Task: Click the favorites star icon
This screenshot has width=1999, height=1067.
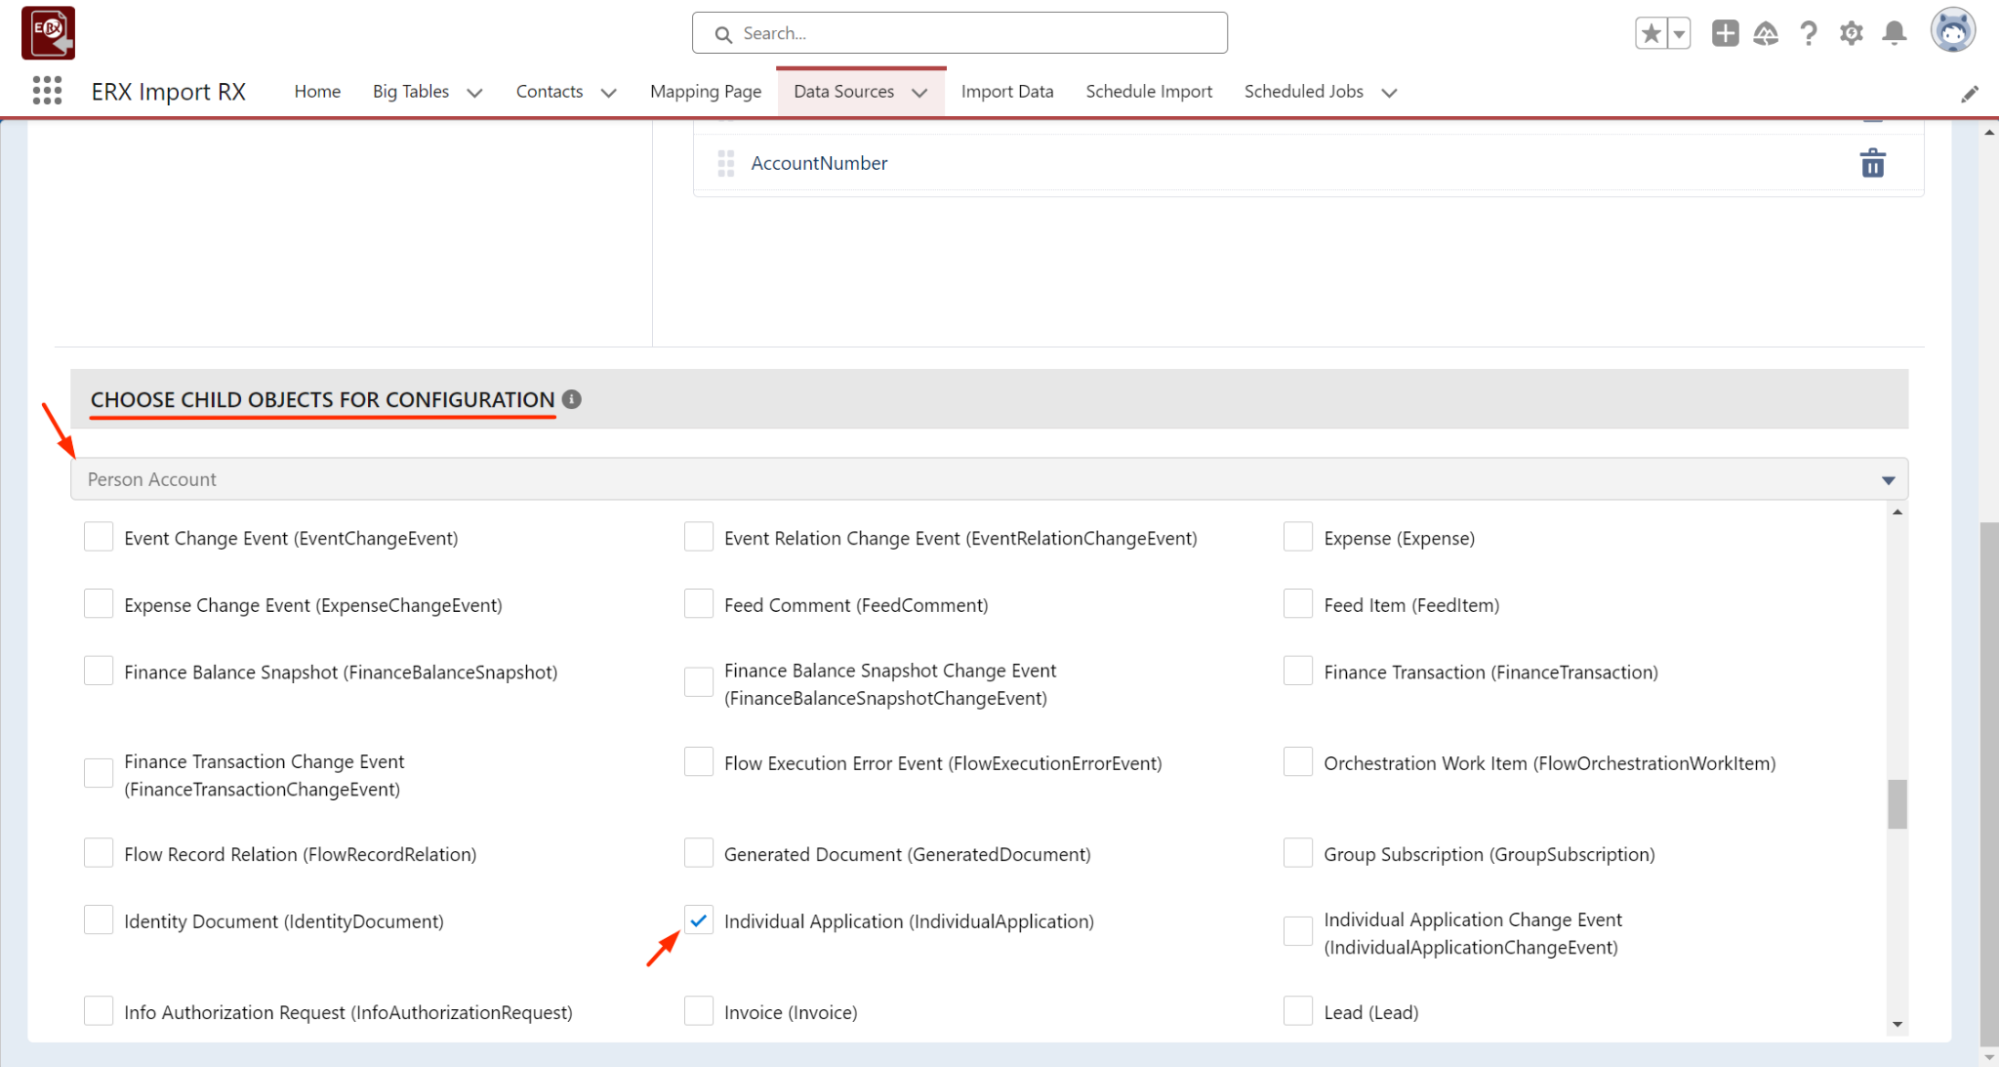Action: coord(1651,33)
